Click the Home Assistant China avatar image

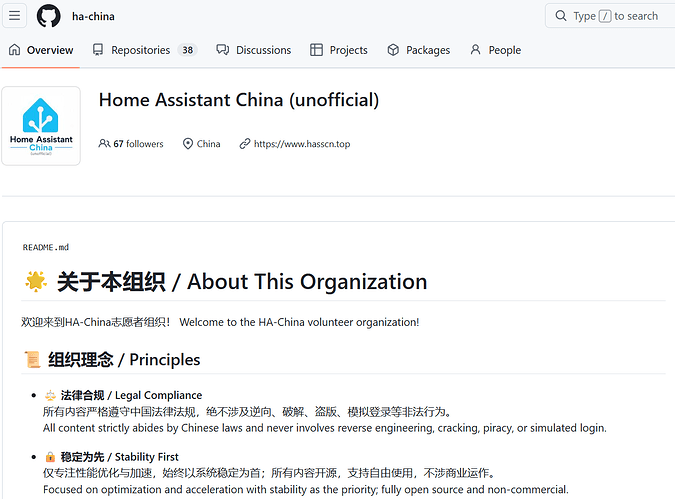41,126
